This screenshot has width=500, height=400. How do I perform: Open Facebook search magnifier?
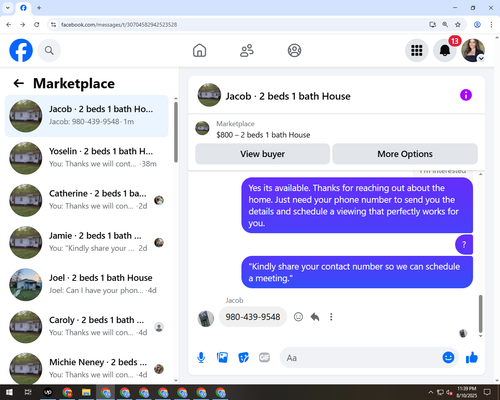[x=49, y=51]
